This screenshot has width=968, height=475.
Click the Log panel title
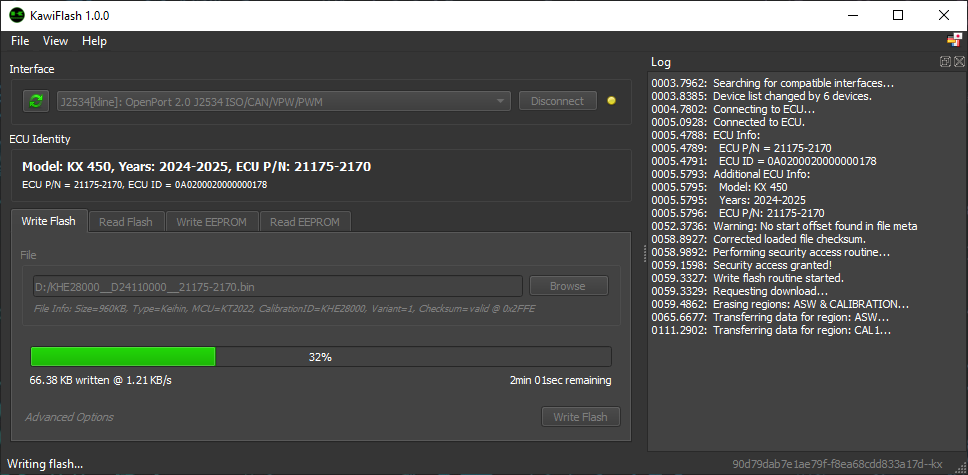pos(661,62)
